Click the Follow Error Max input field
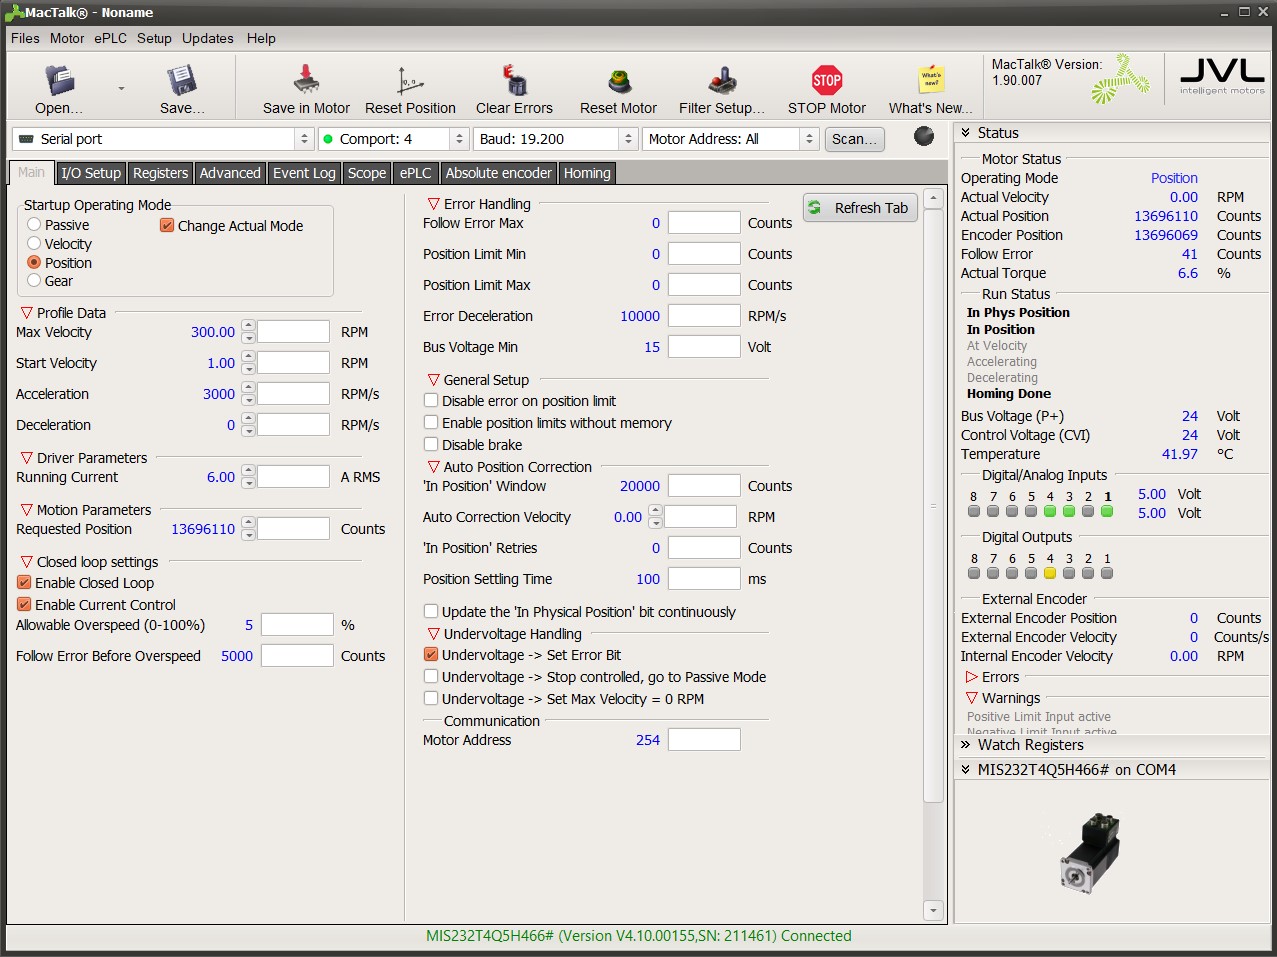The height and width of the screenshot is (957, 1277). 704,223
